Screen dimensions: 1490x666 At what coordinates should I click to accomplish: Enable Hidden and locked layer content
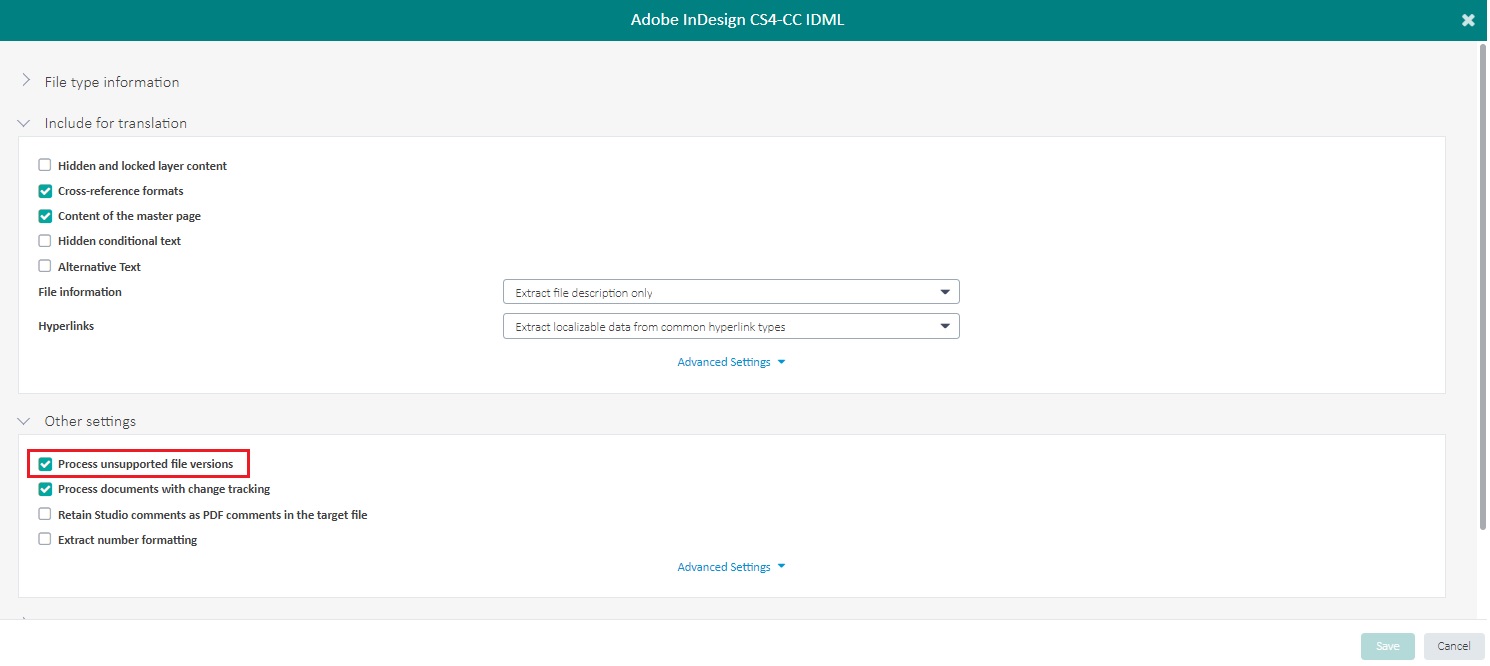45,165
